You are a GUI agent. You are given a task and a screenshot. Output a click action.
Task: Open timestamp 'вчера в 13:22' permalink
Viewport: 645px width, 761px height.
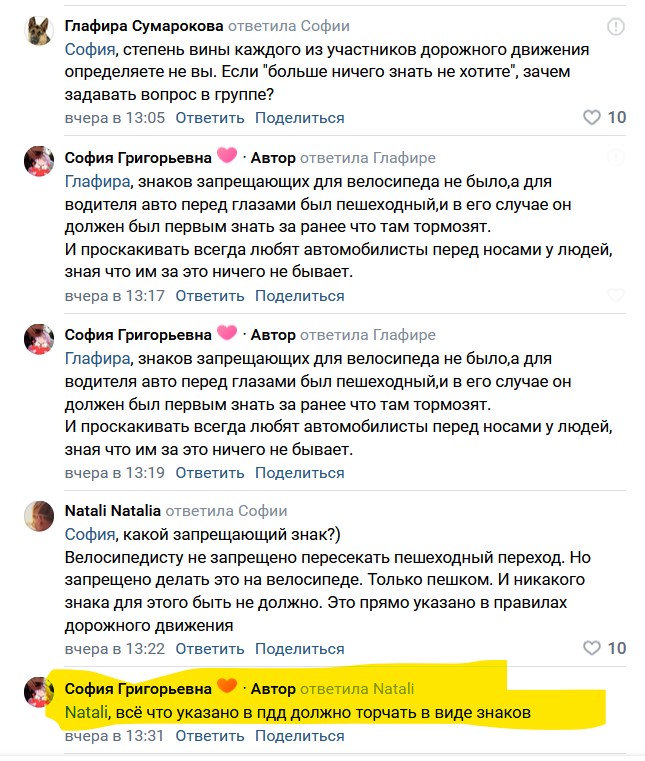click(114, 648)
